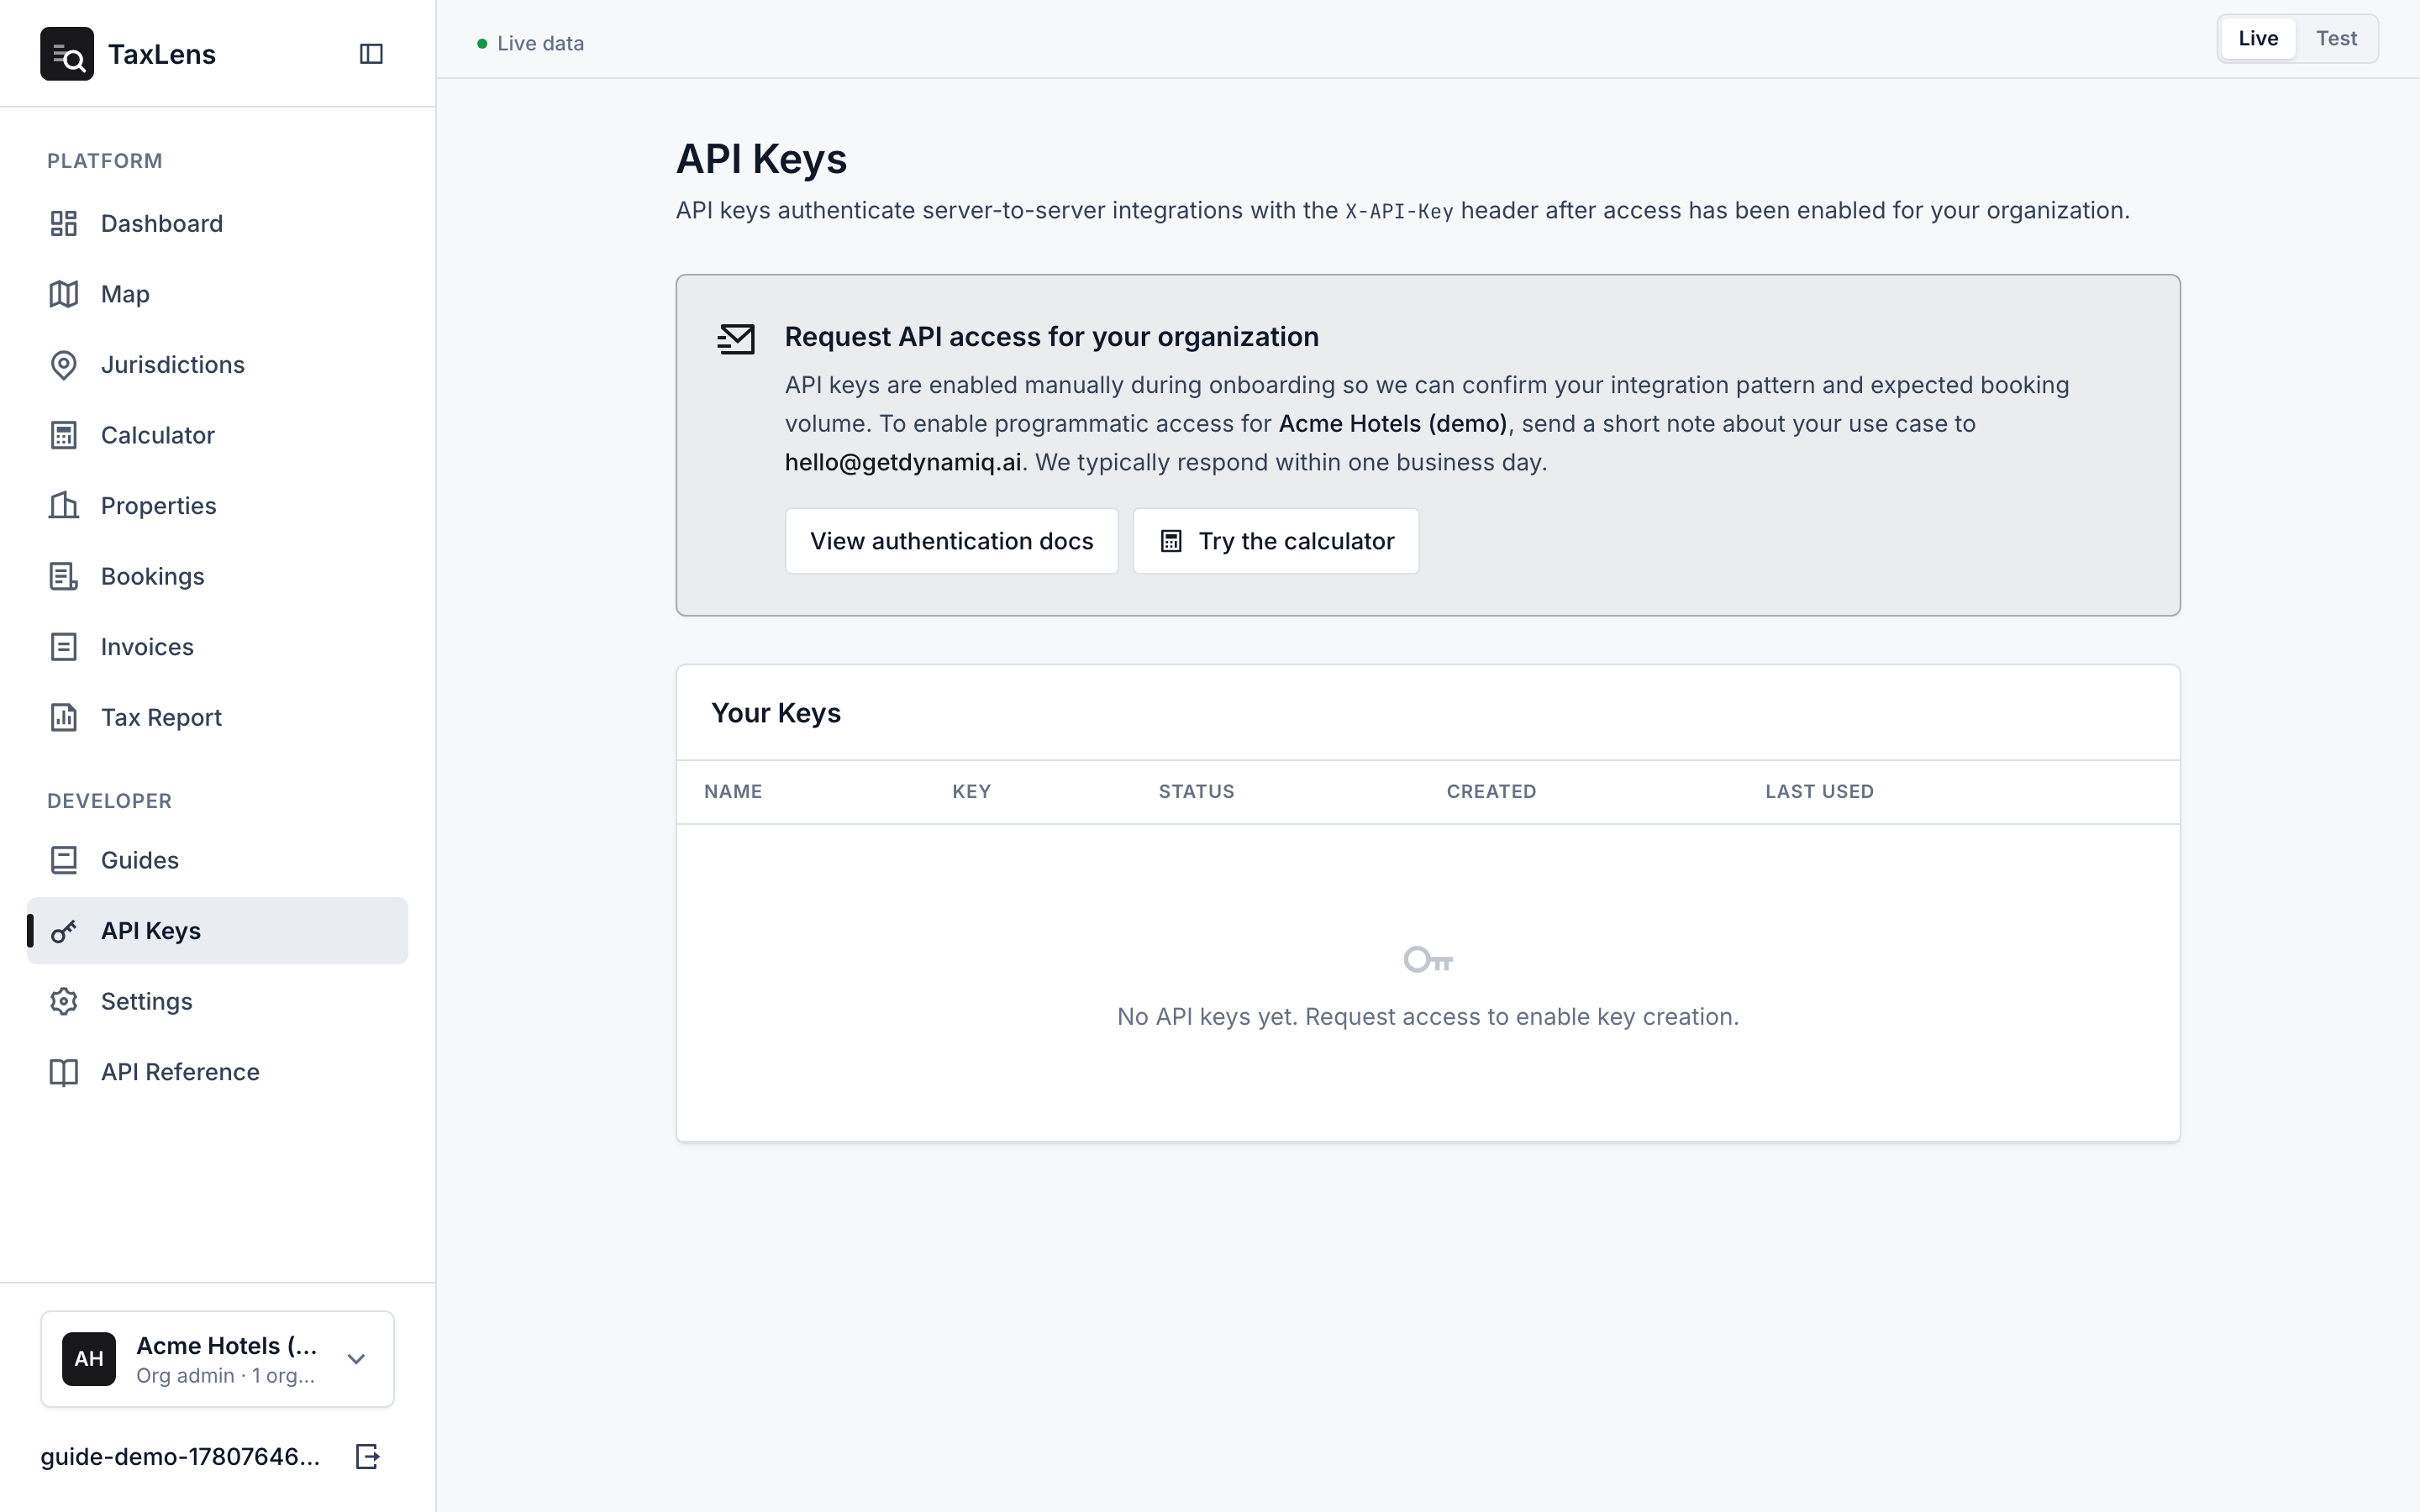2420x1512 pixels.
Task: Open API Reference in sidebar
Action: [x=217, y=1072]
